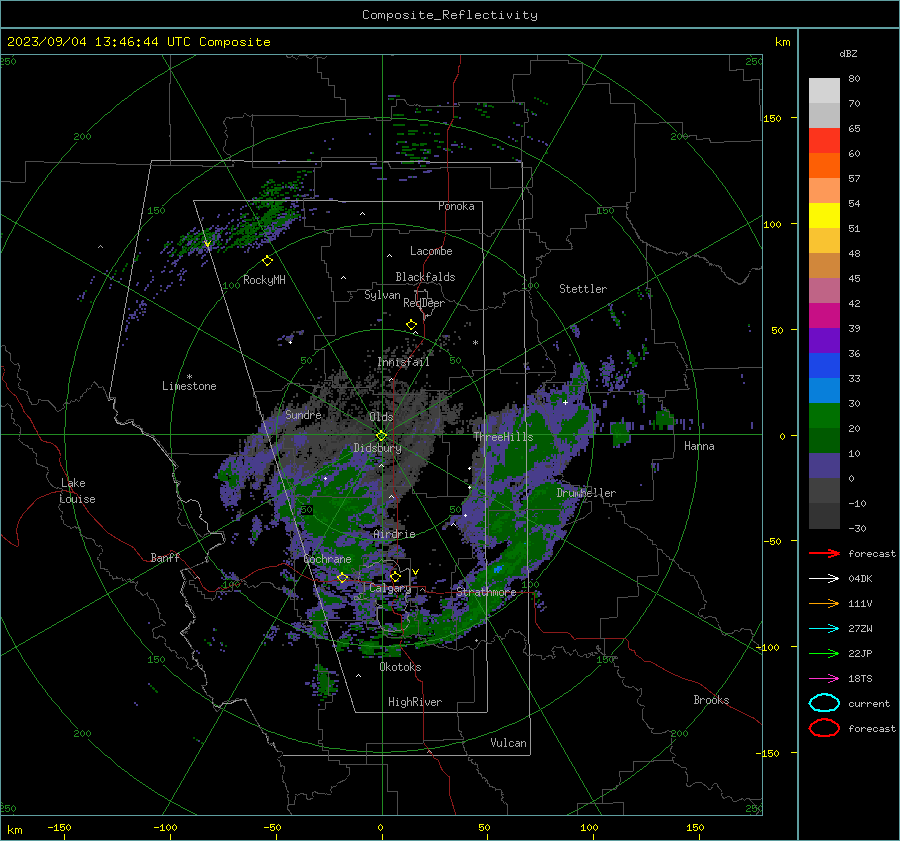Click the Hanna town label
The width and height of the screenshot is (900, 841).
click(x=699, y=446)
